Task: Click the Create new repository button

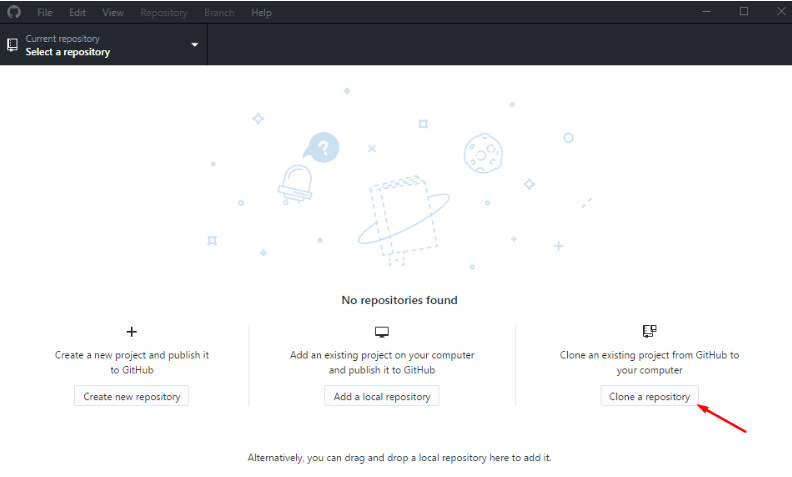Action: 131,396
